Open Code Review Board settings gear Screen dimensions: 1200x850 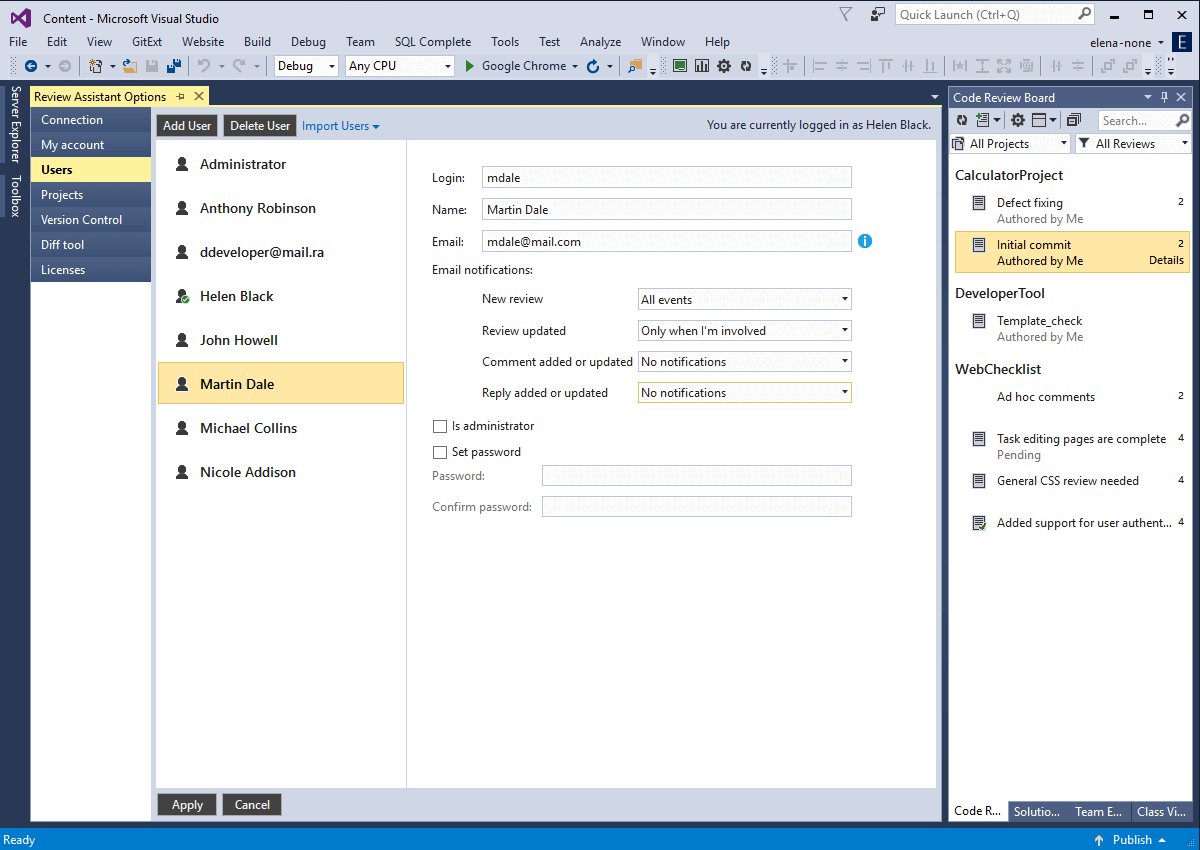coord(1018,120)
